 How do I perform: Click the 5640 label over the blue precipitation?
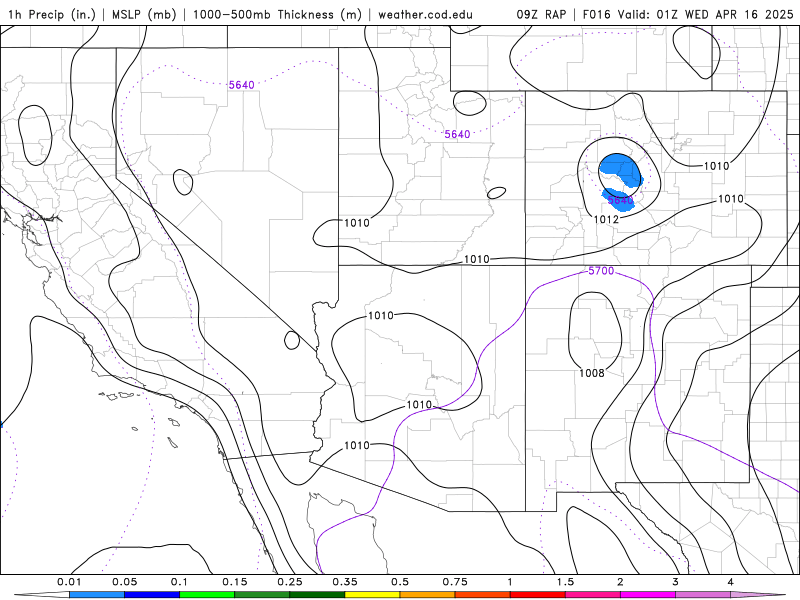pos(620,199)
